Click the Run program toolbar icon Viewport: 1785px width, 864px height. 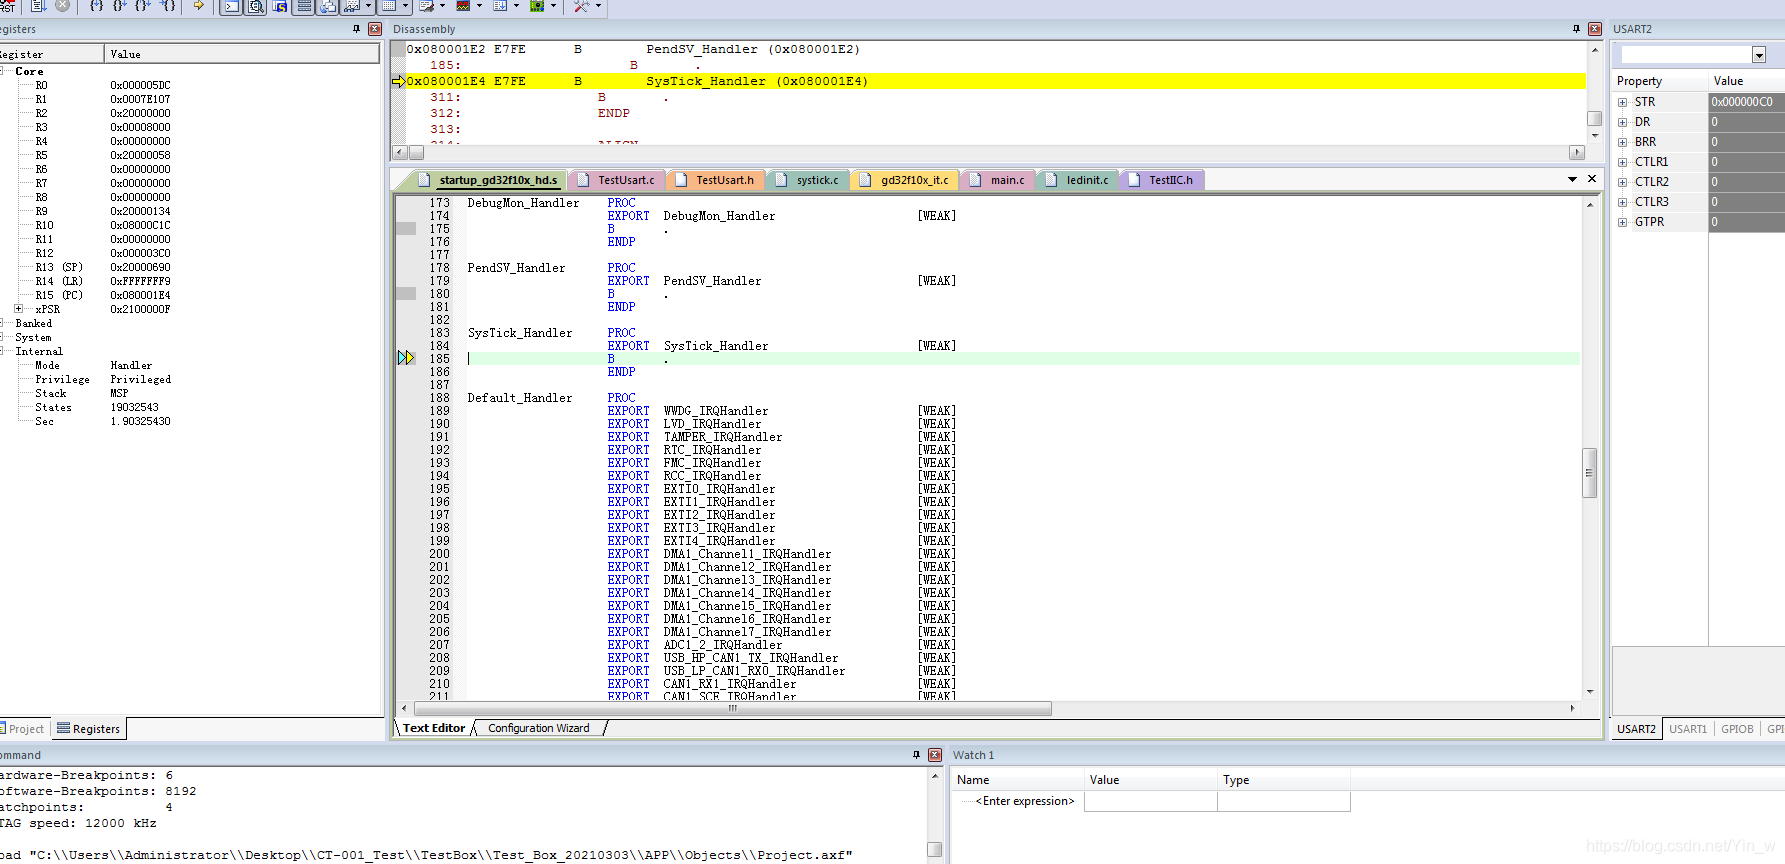point(37,5)
